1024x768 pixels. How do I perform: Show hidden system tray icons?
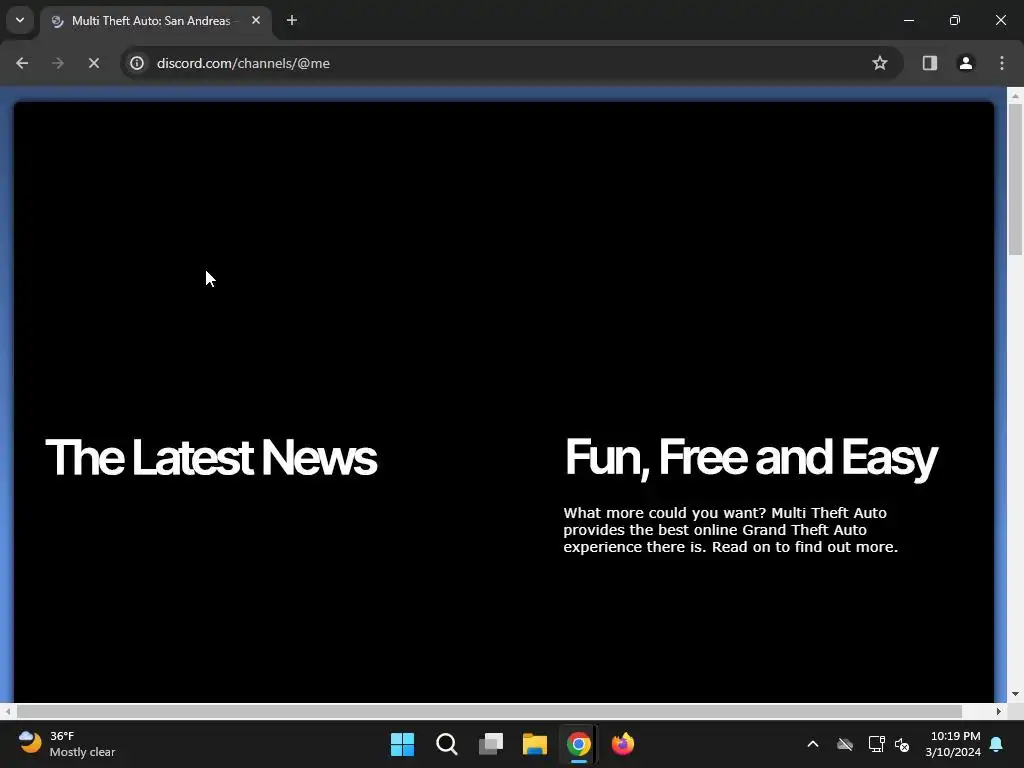(813, 744)
